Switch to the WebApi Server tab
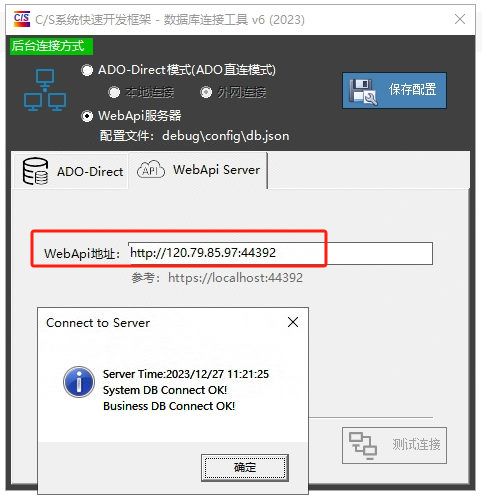This screenshot has height=501, width=482. 198,170
